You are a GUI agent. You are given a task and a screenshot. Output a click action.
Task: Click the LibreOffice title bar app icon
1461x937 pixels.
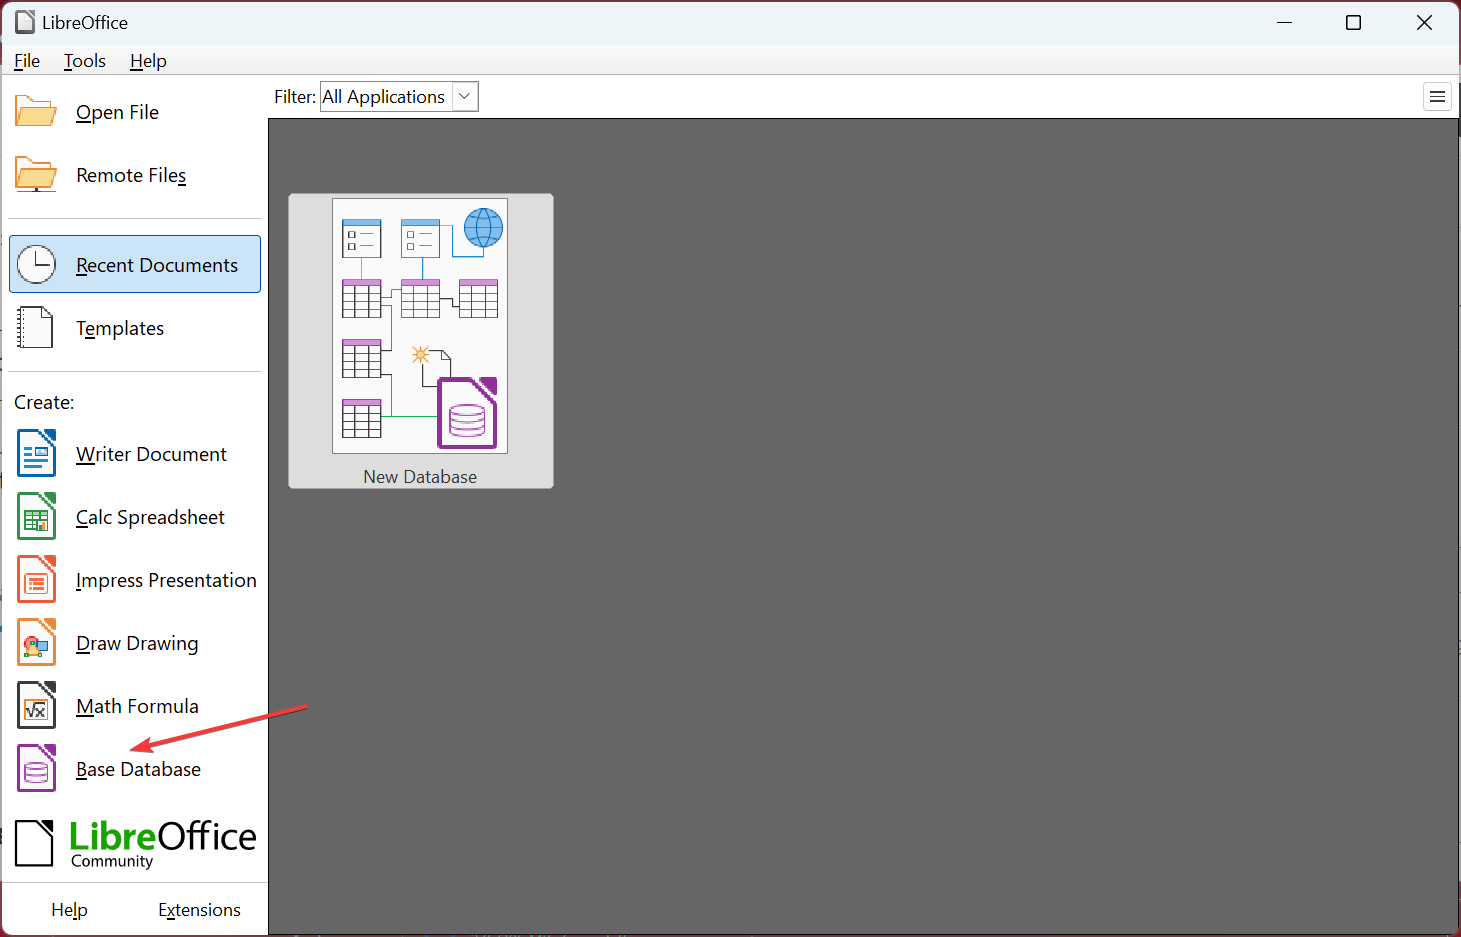coord(25,22)
